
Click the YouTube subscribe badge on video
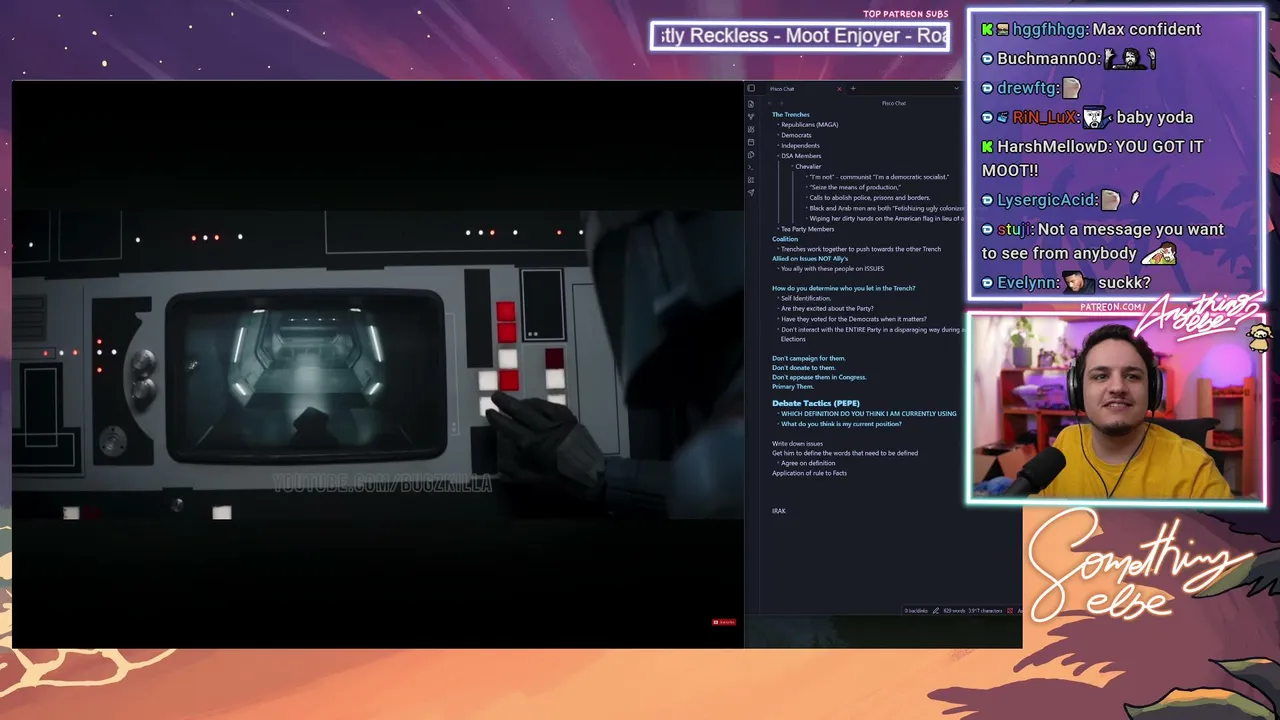coord(724,622)
